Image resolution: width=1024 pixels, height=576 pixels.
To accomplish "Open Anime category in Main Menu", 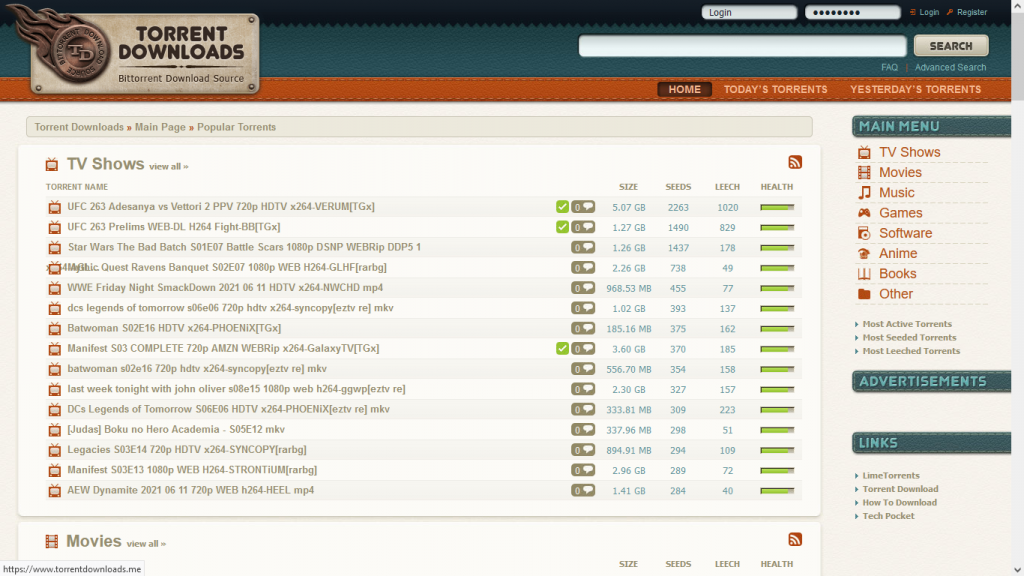I will tap(898, 253).
